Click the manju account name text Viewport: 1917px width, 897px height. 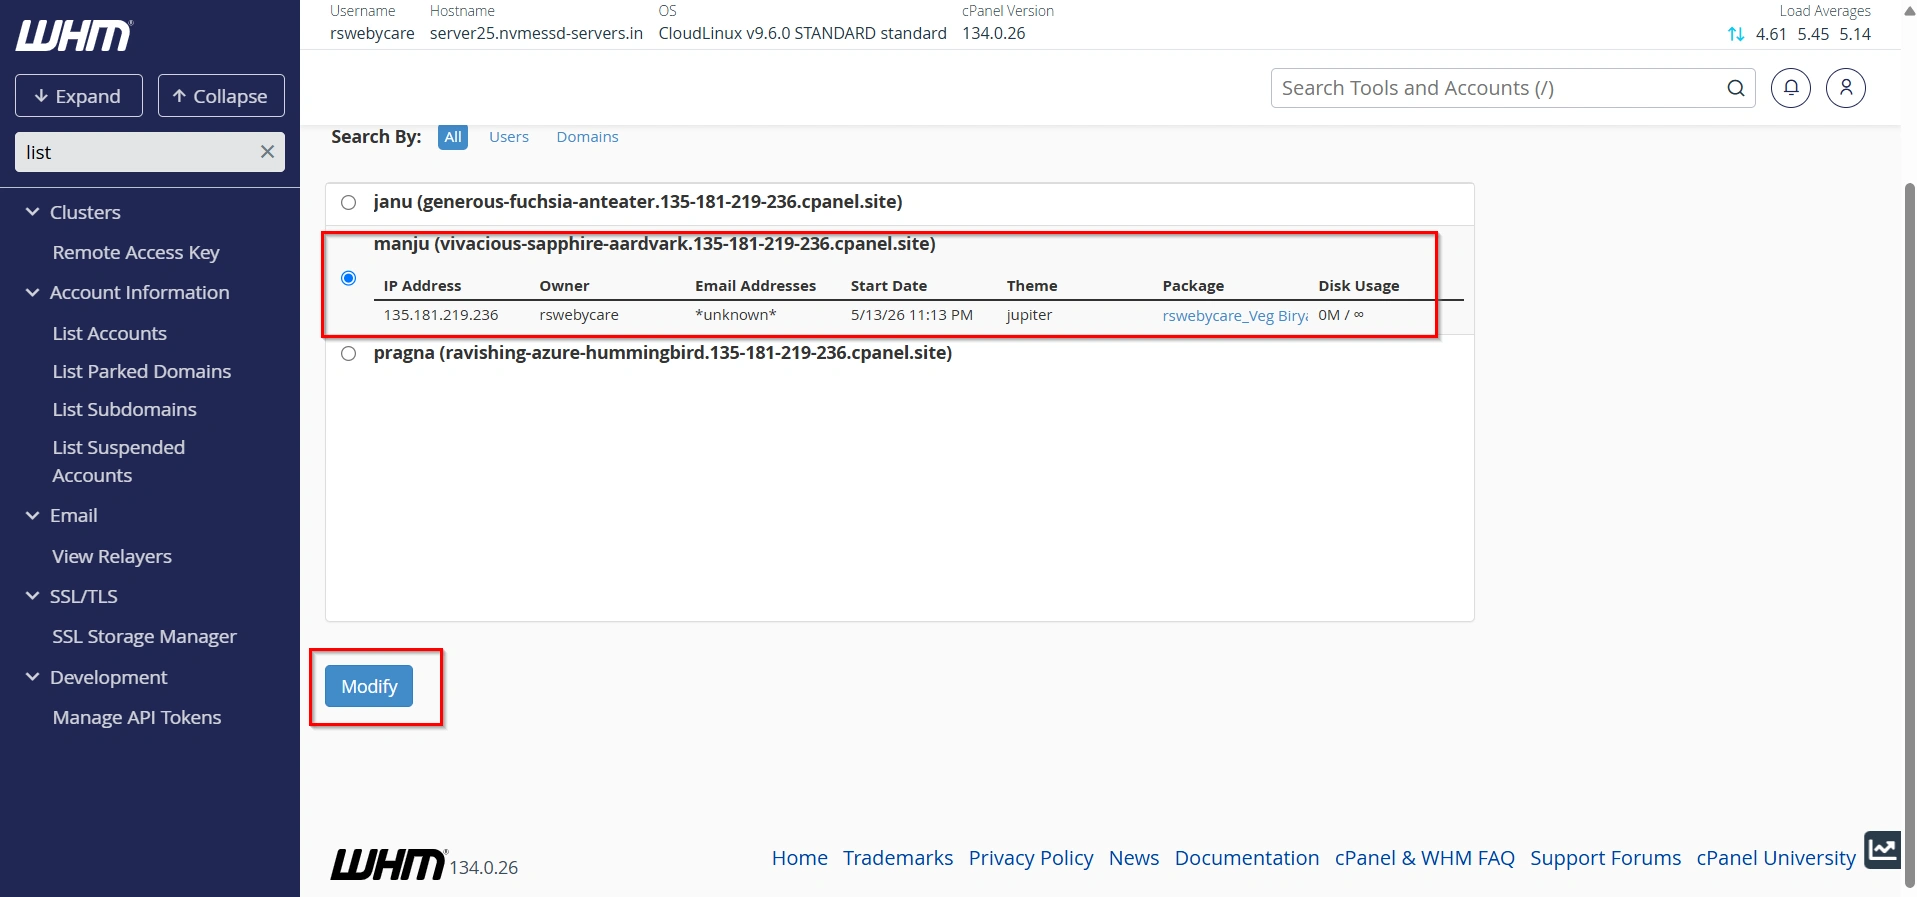point(655,244)
